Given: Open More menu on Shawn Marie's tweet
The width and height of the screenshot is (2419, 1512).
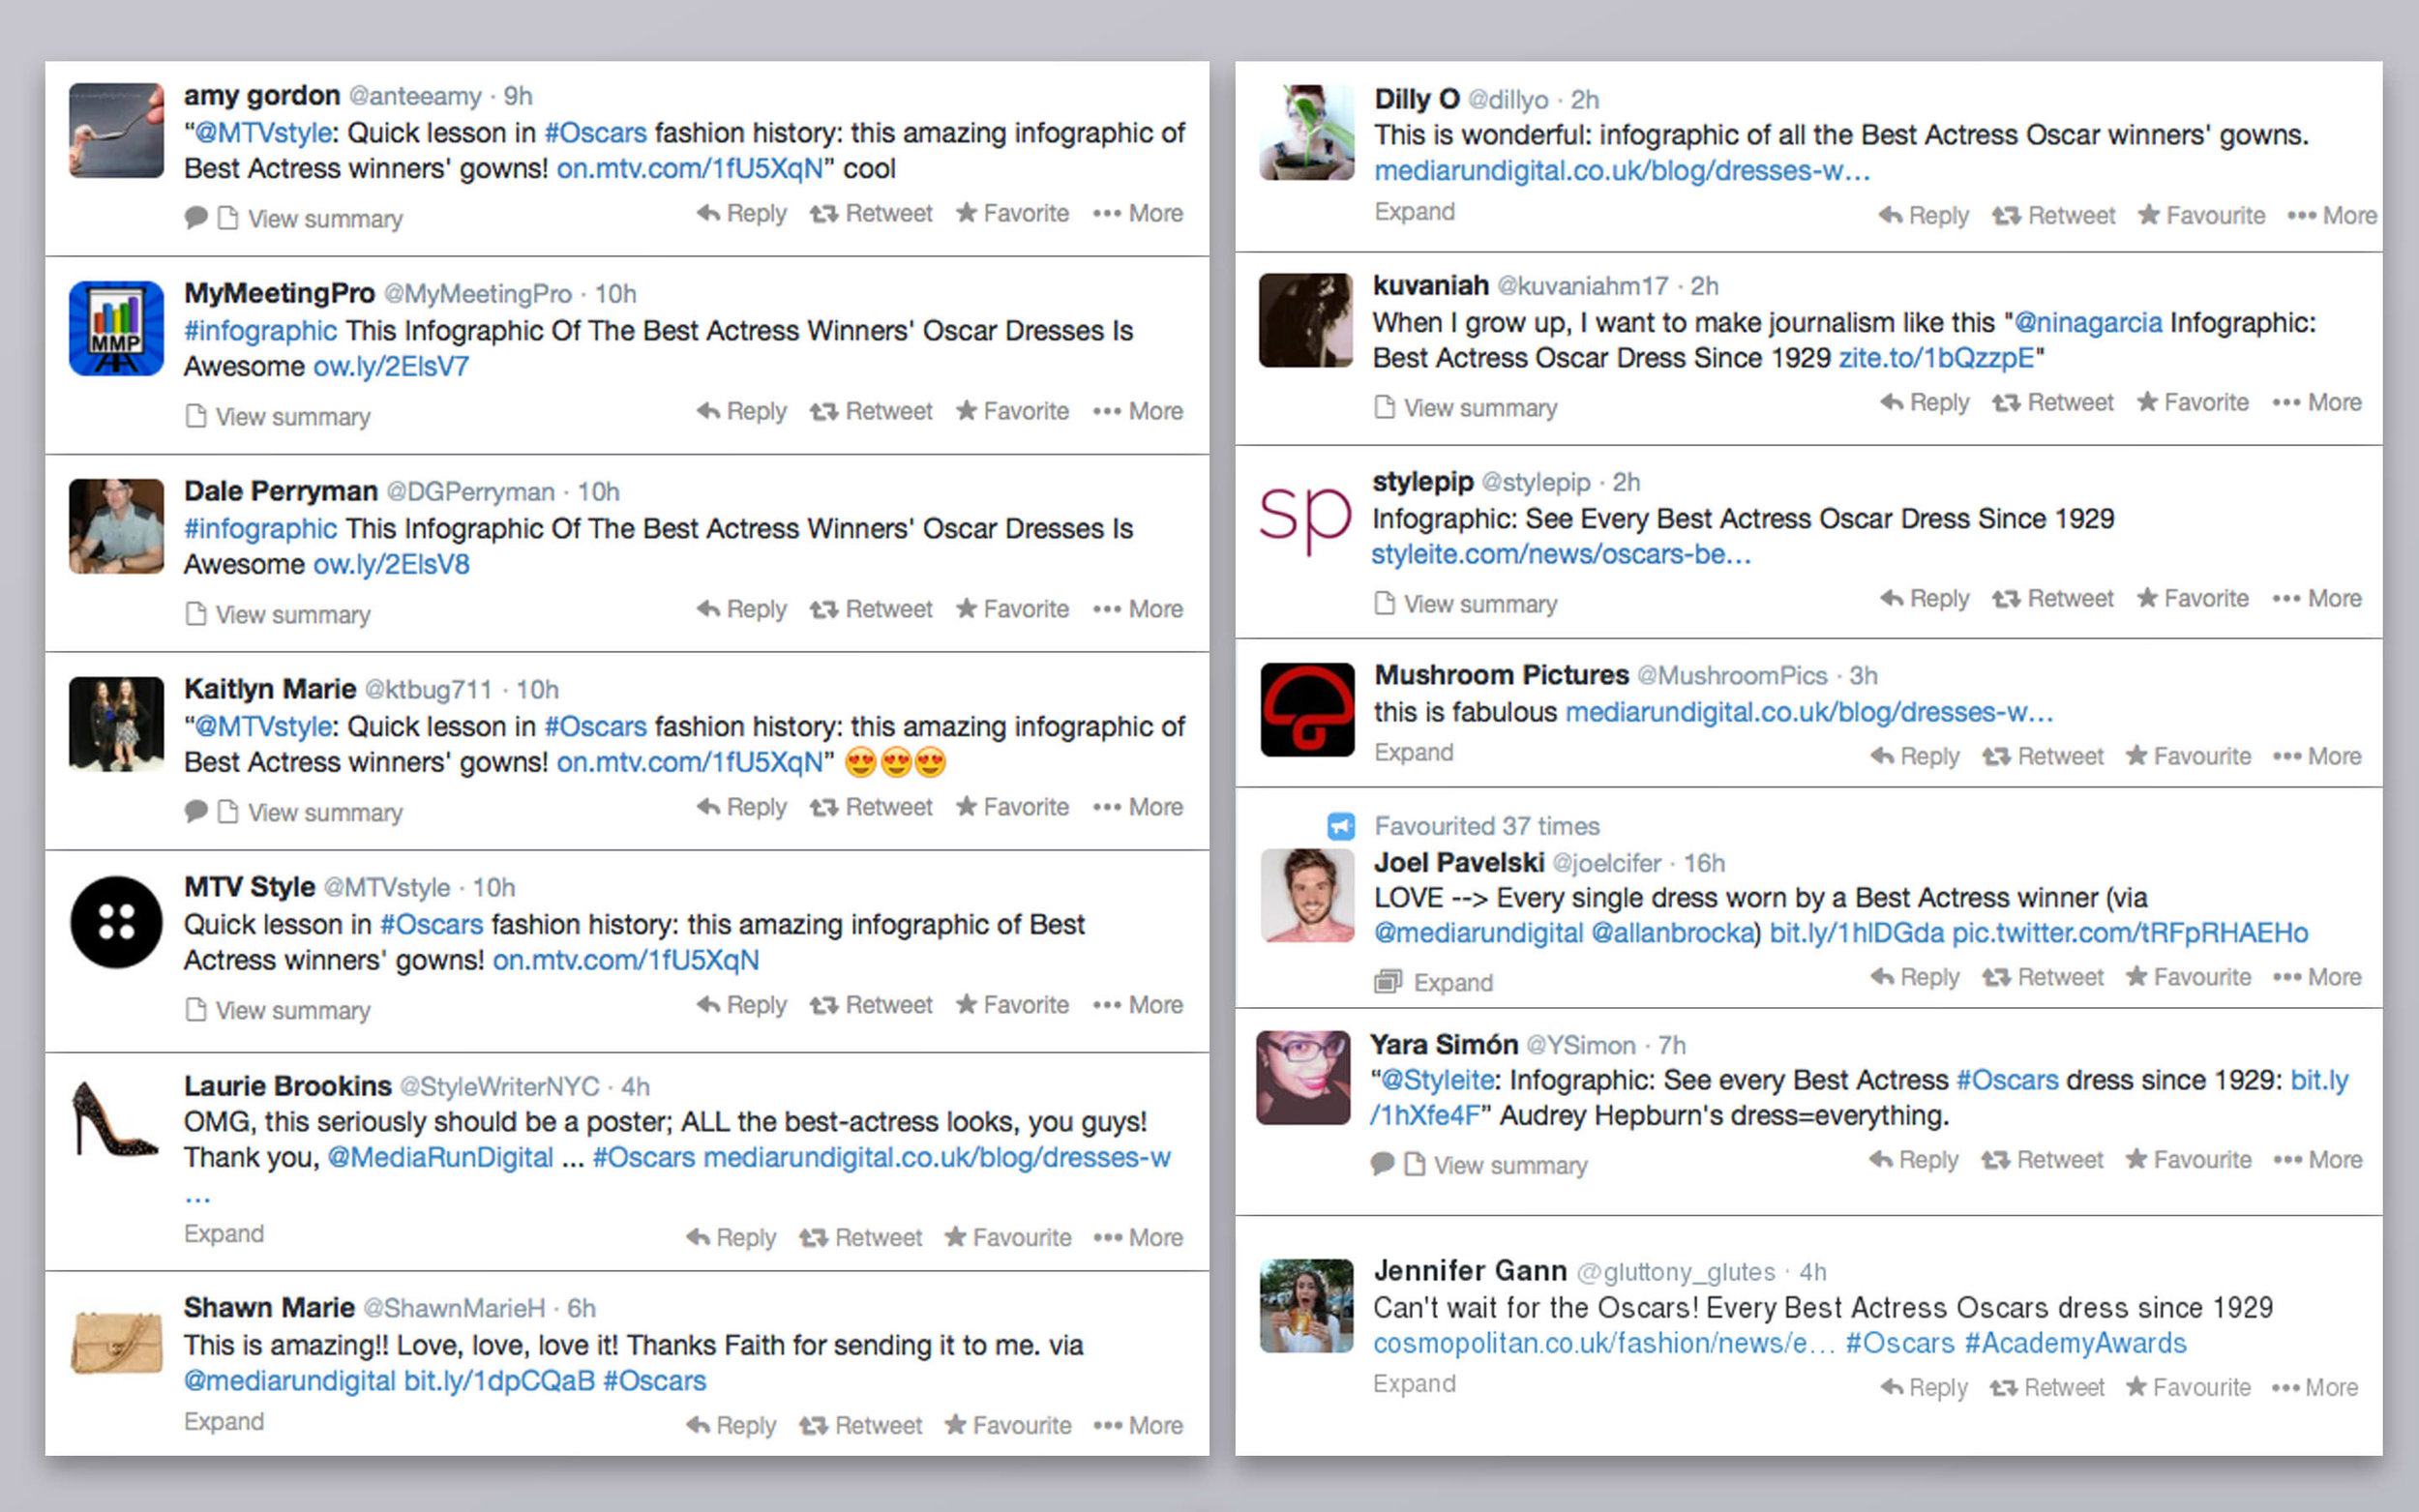Looking at the screenshot, I should [x=1137, y=1425].
